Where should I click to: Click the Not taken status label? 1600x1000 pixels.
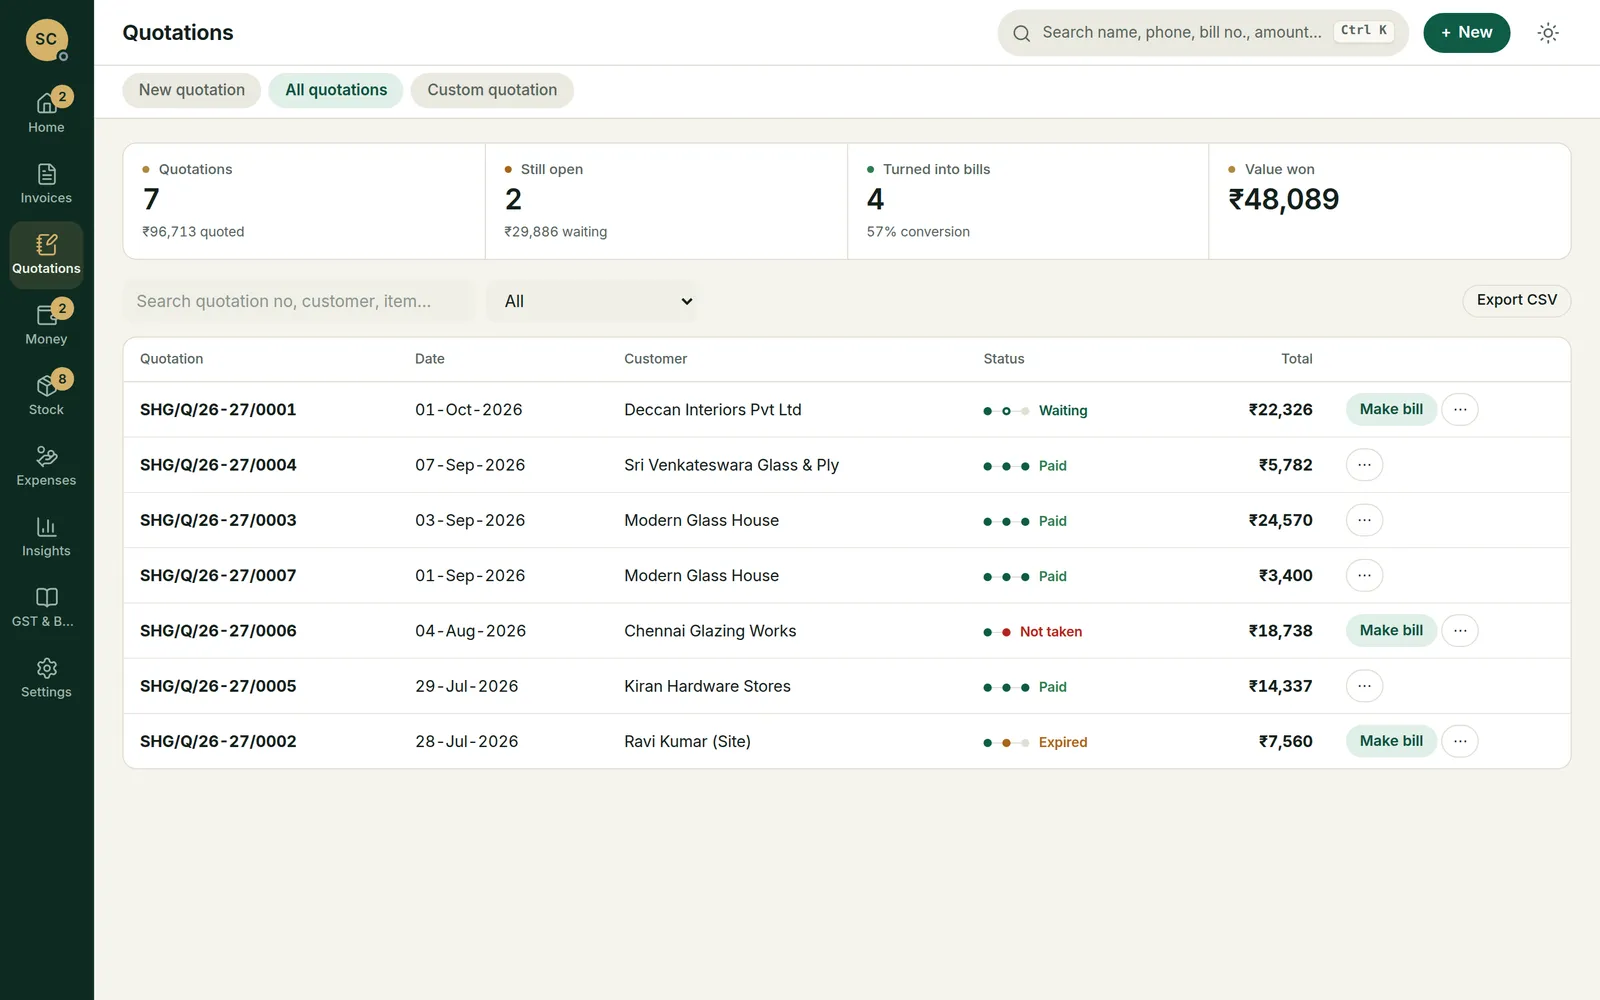[x=1051, y=632]
